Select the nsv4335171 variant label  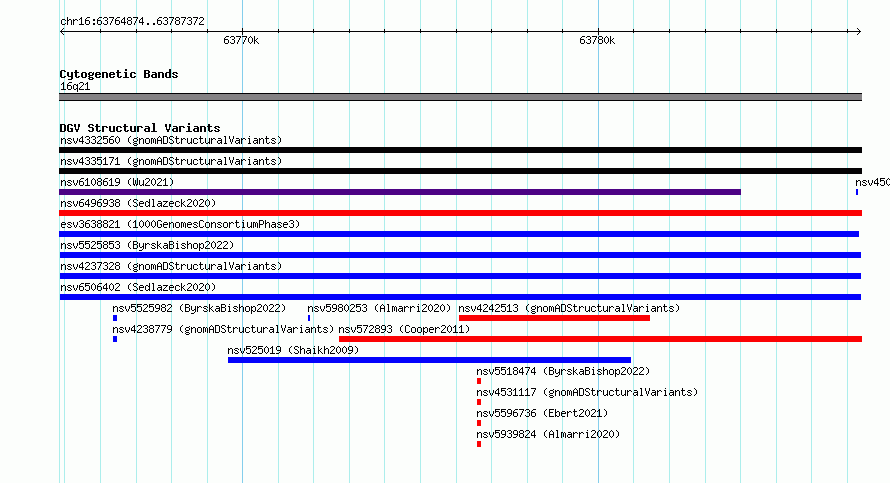click(x=171, y=161)
